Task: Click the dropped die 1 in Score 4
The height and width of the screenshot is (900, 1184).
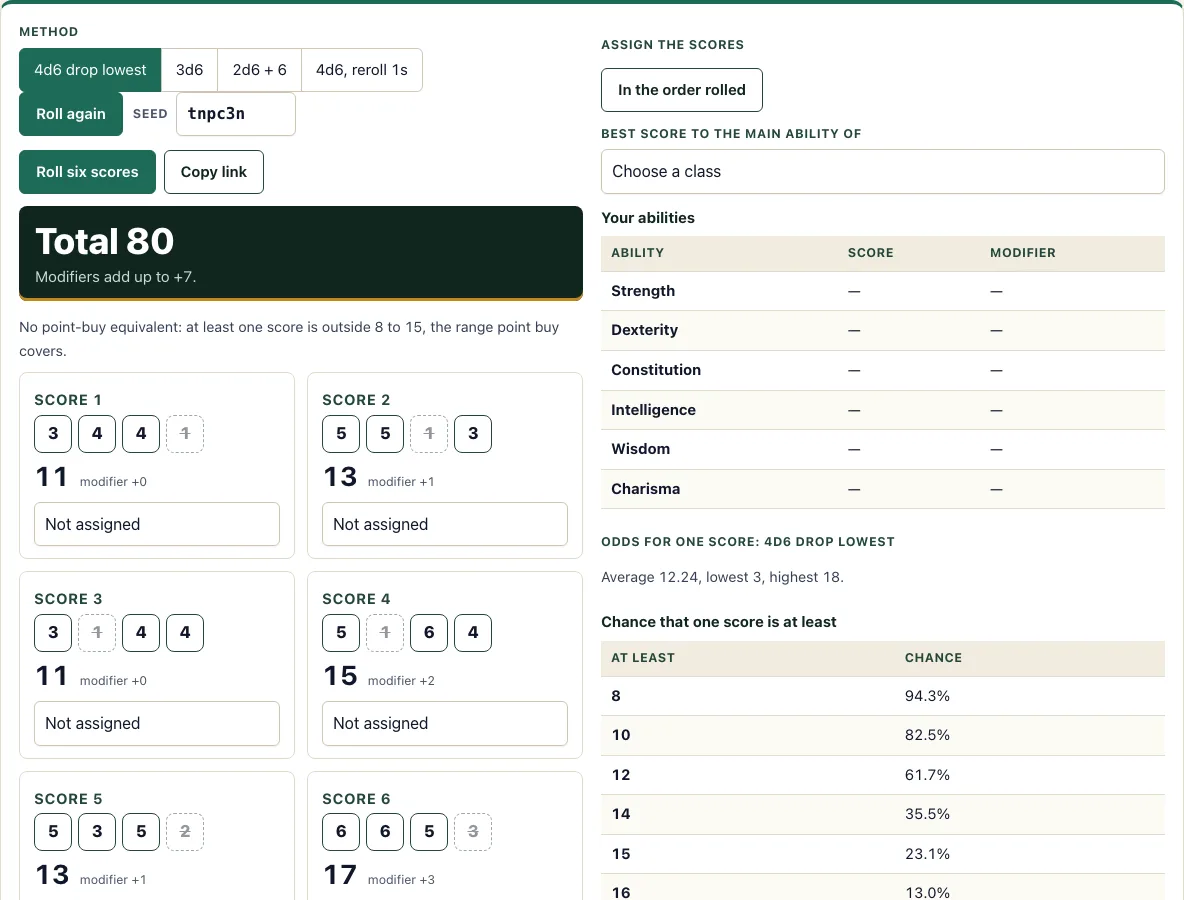Action: click(x=385, y=633)
